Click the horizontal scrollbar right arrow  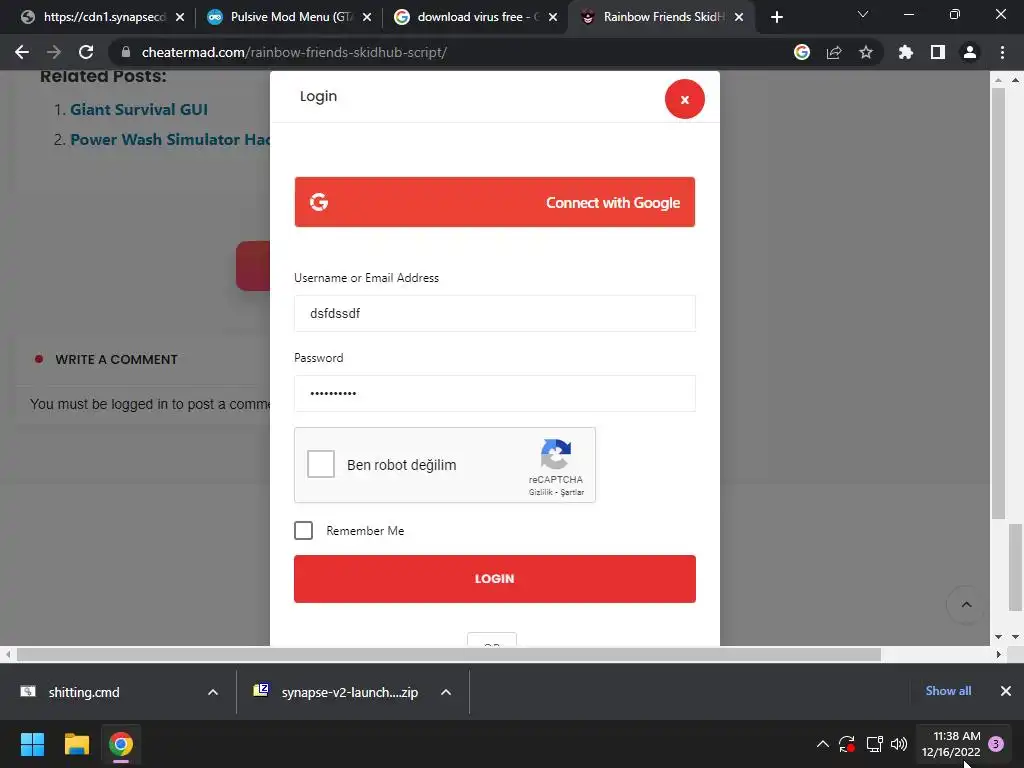[x=998, y=654]
